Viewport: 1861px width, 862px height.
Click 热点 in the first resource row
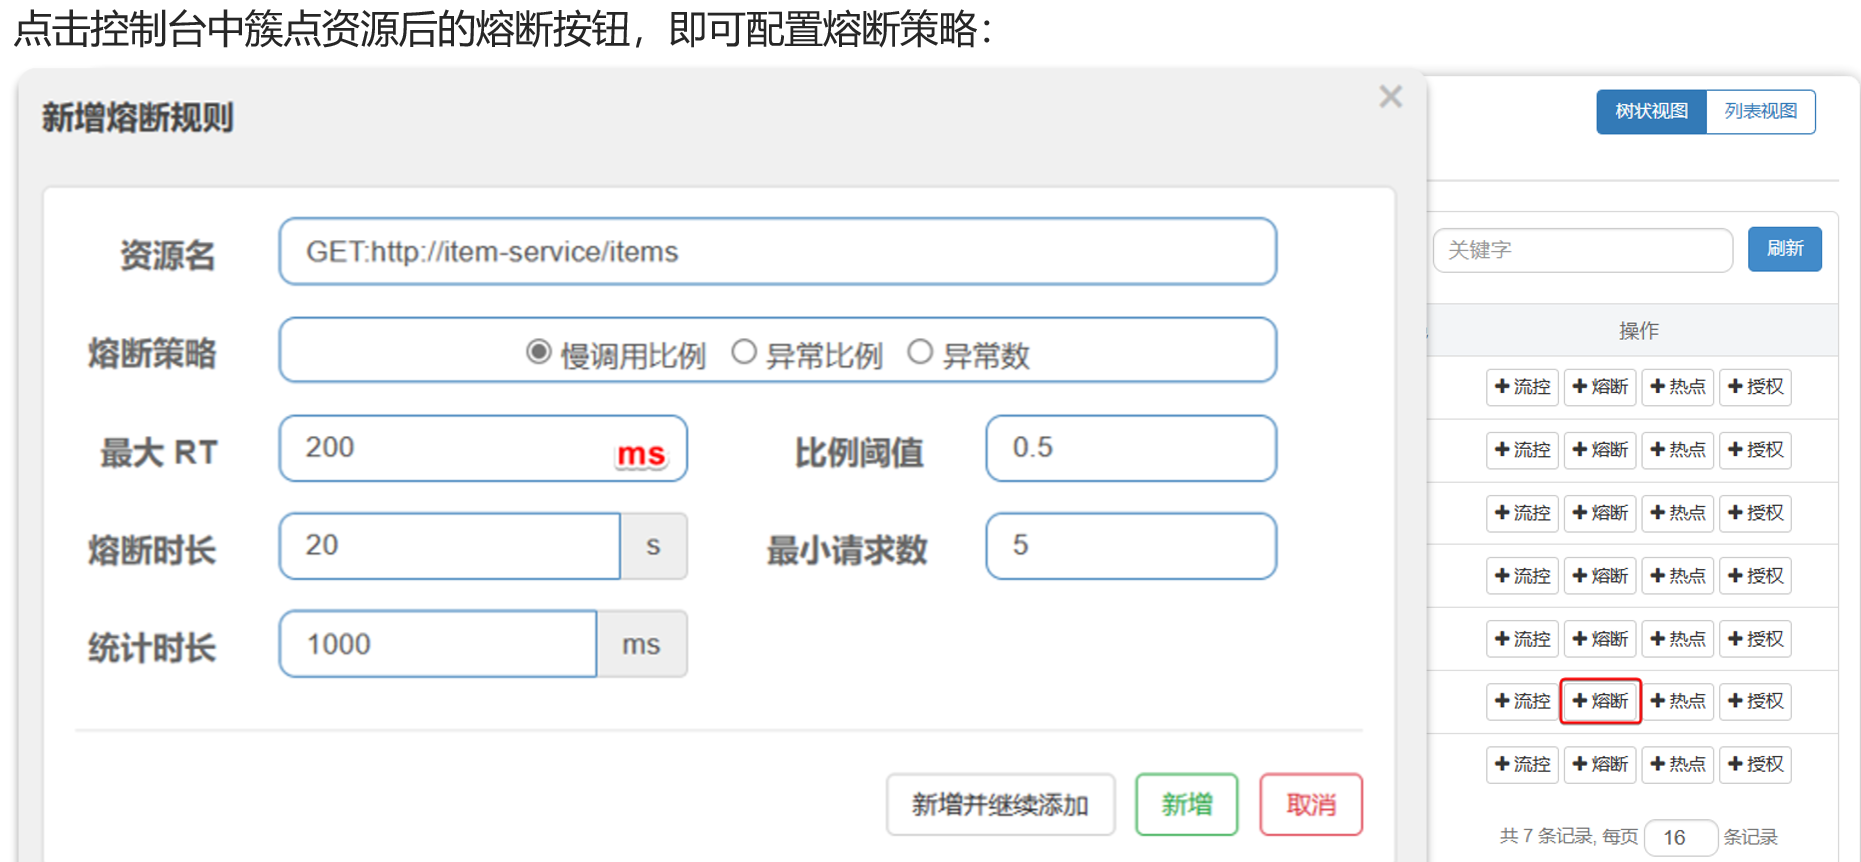(1678, 387)
